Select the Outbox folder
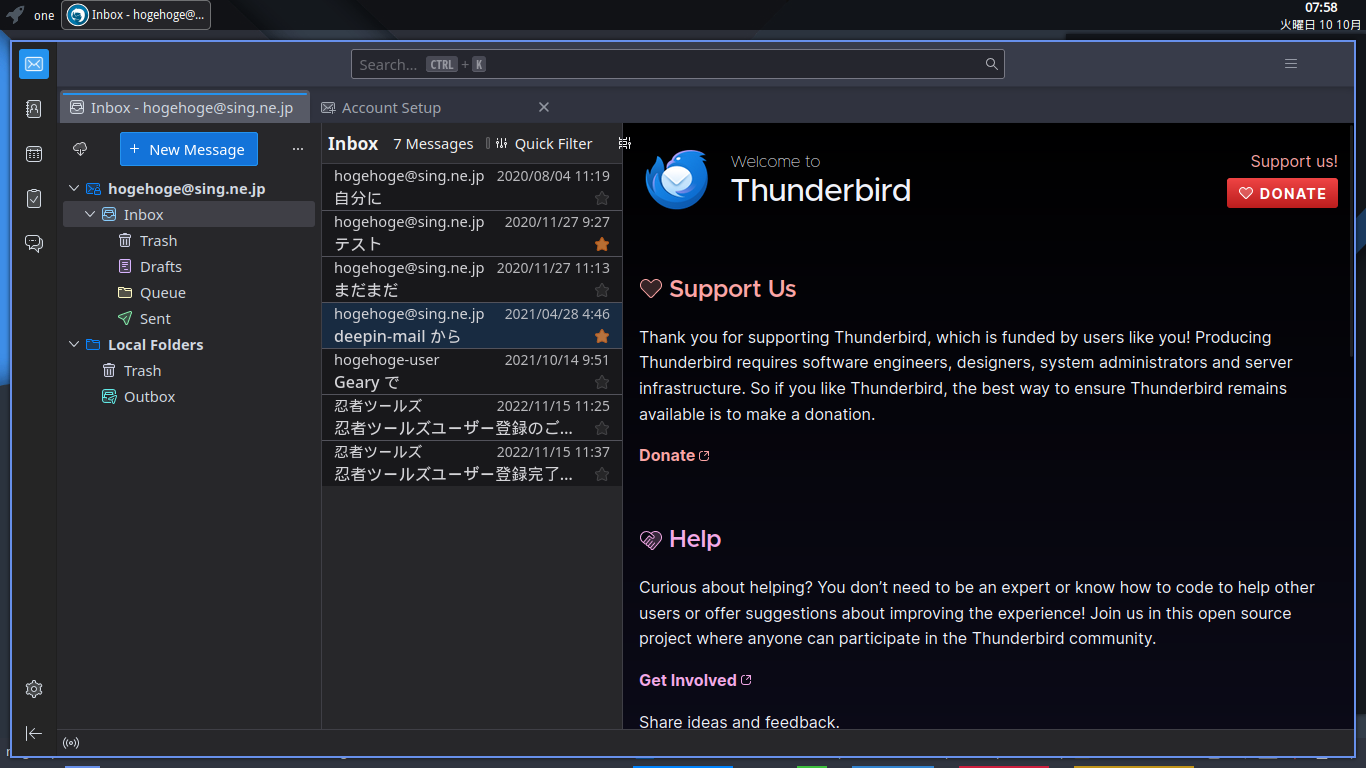 coord(189,396)
